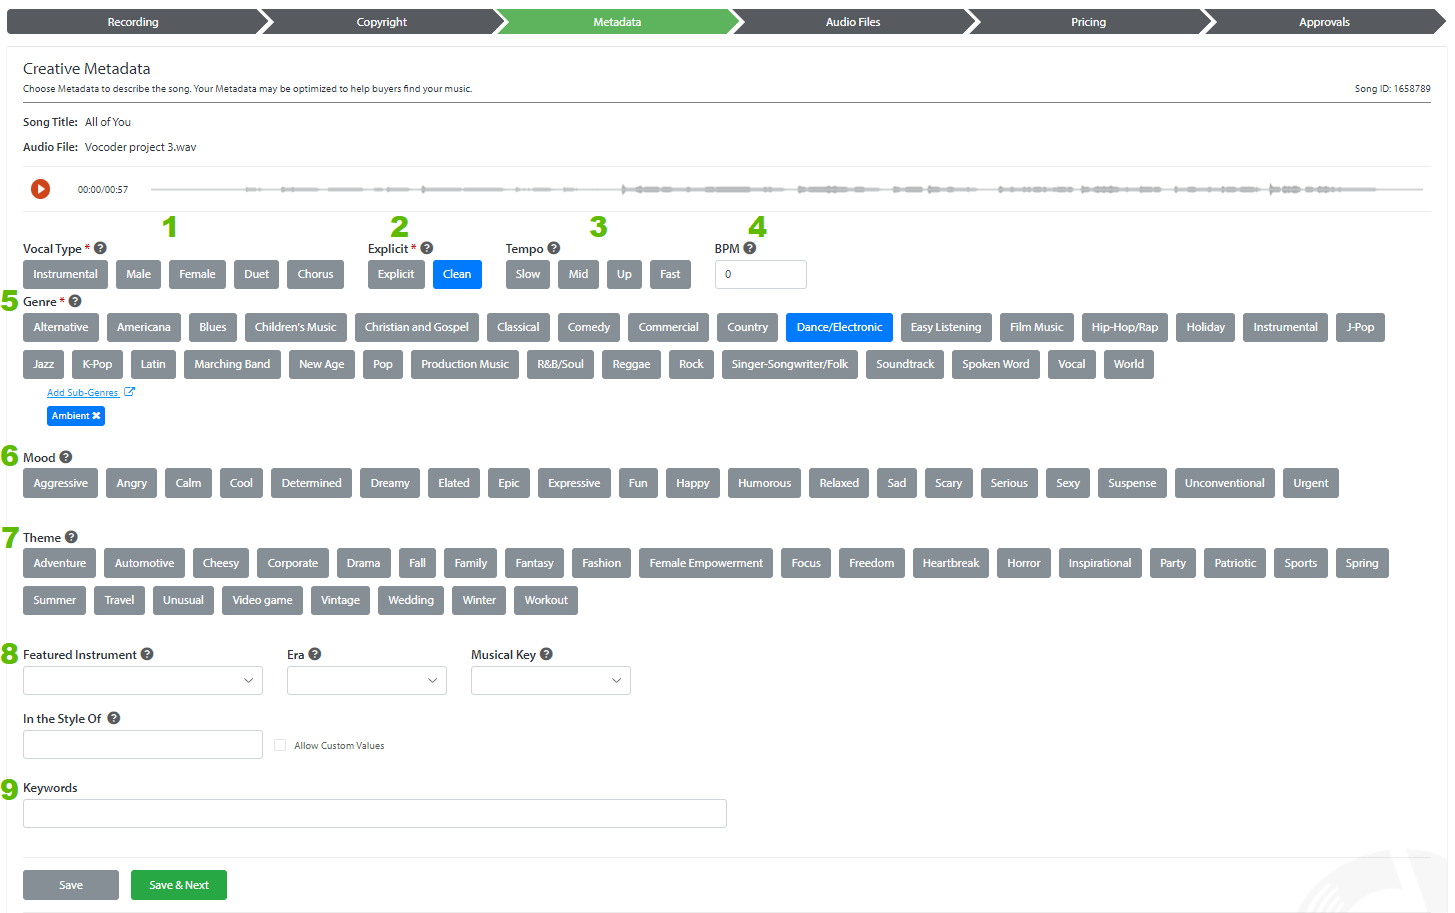This screenshot has height=913, width=1455.
Task: Select Duet vocal type
Action: (x=257, y=274)
